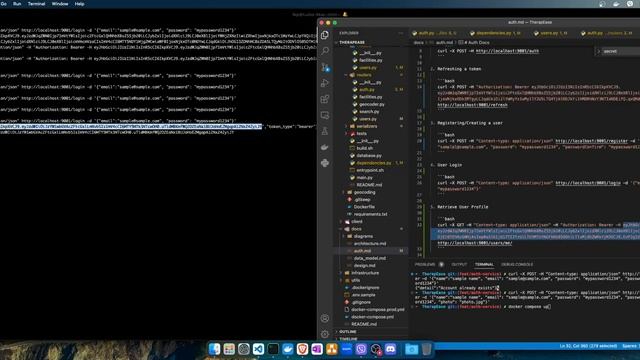
Task: Follow the localhost:8001/register link
Action: coord(591,141)
